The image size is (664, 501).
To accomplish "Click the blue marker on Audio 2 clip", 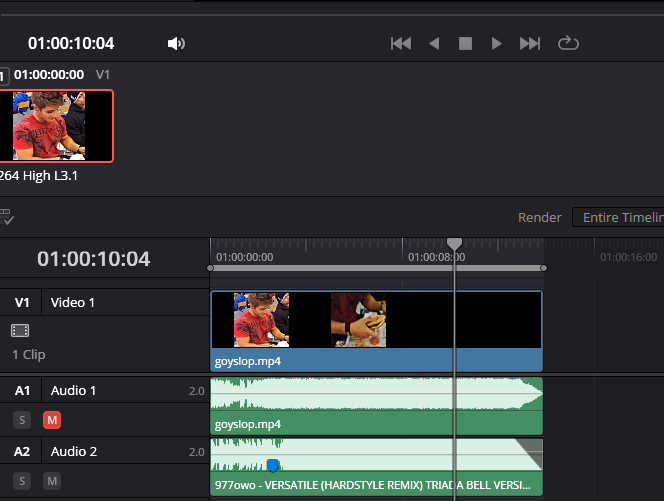I will click(272, 465).
